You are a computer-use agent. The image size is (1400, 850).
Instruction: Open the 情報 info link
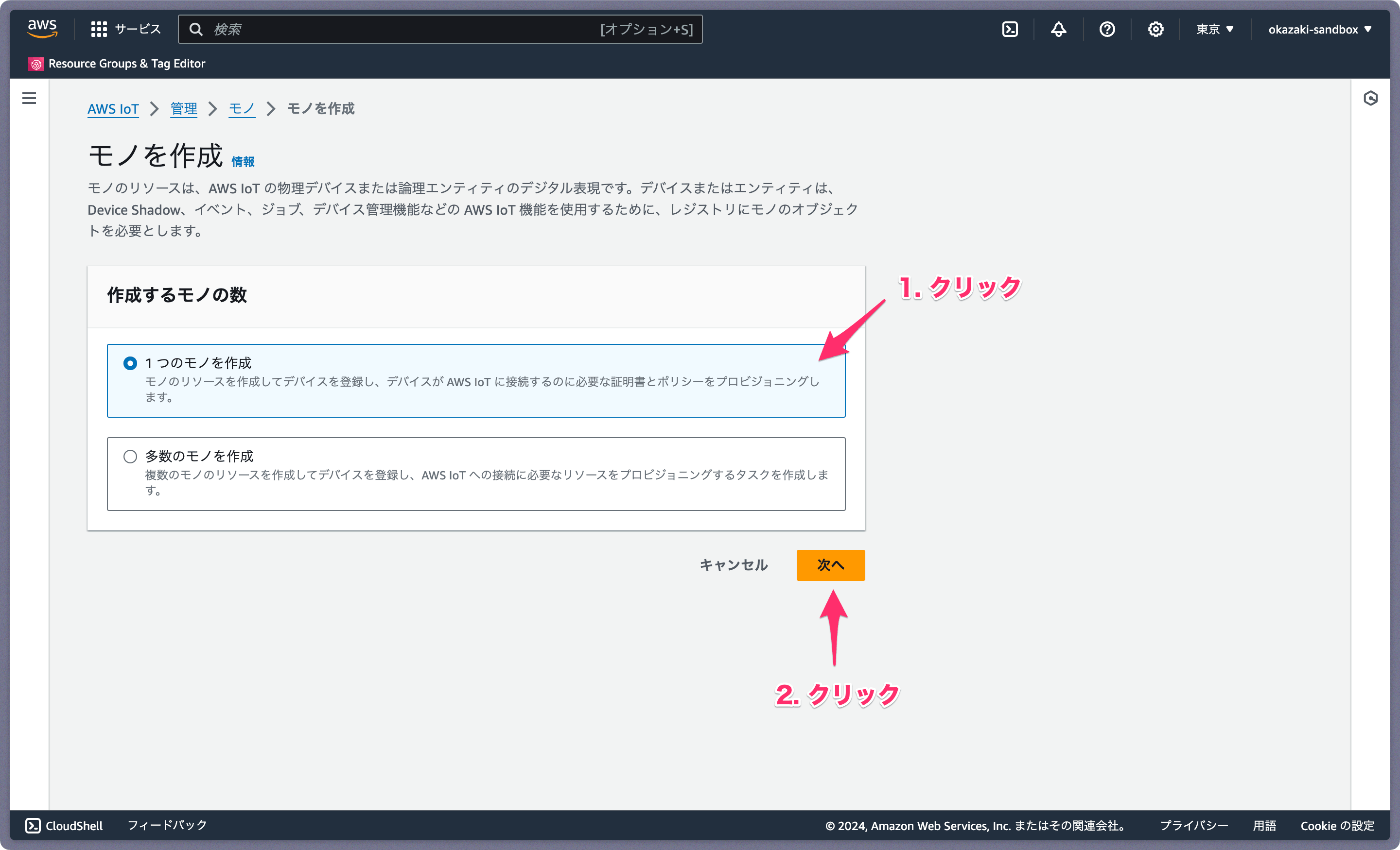pyautogui.click(x=243, y=161)
